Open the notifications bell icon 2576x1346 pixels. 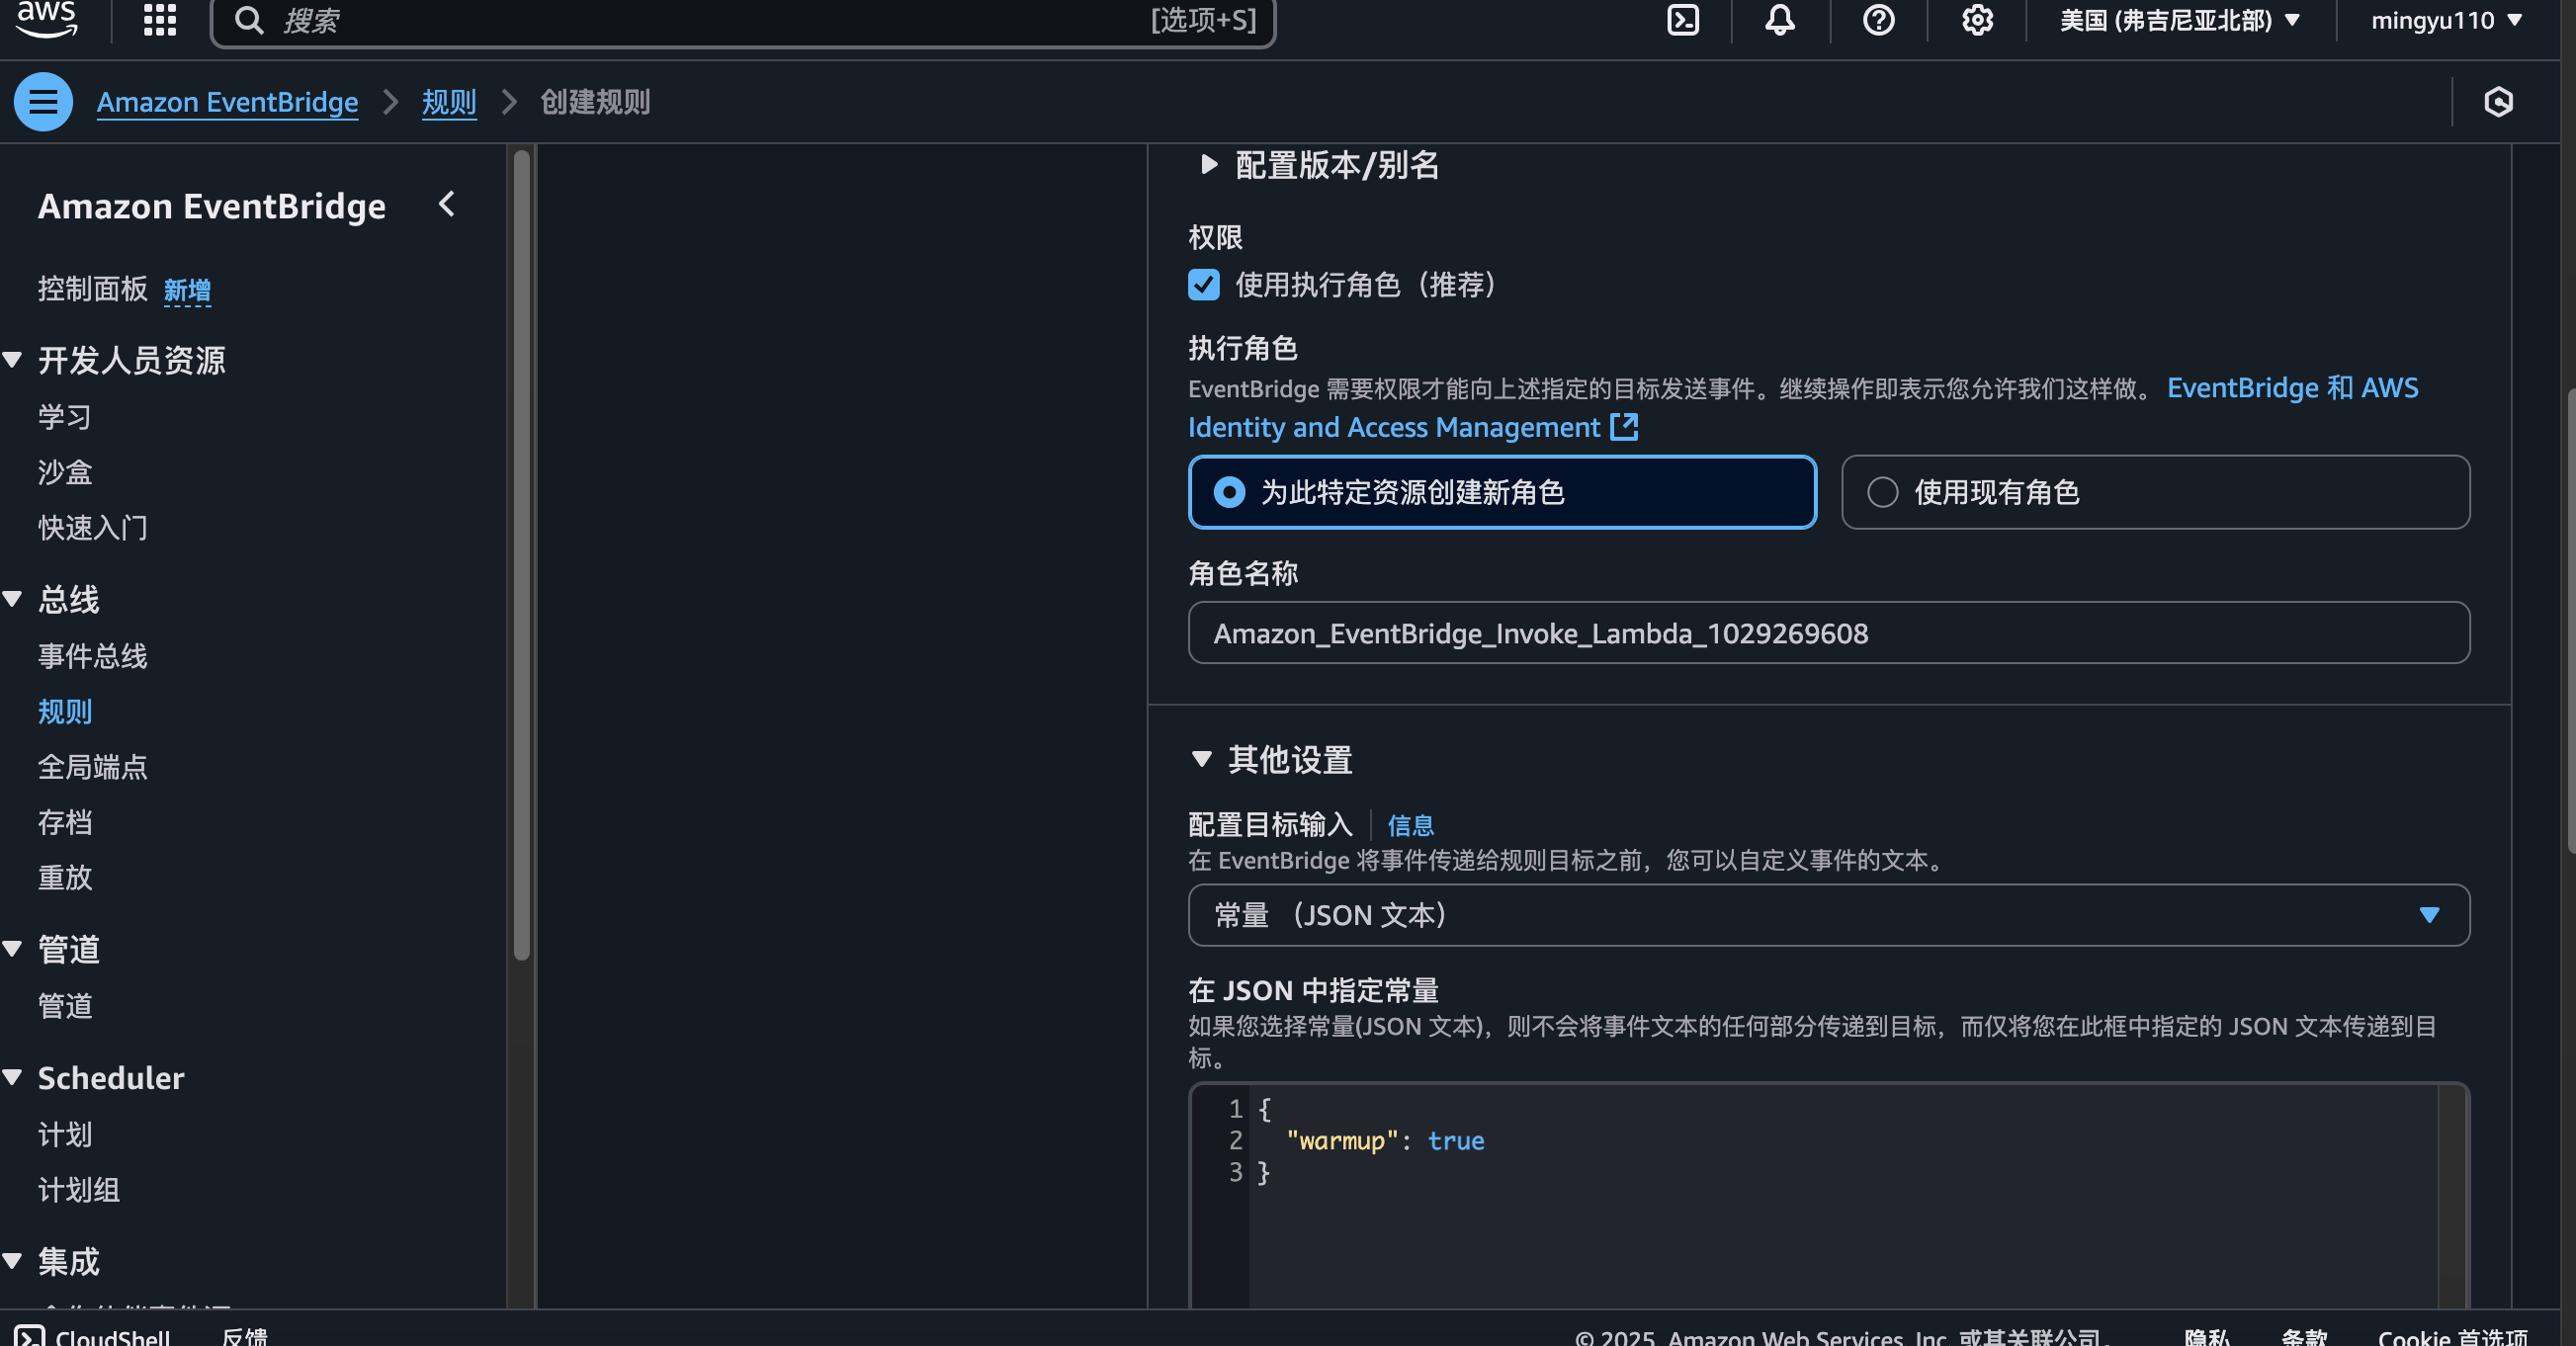pos(1780,20)
